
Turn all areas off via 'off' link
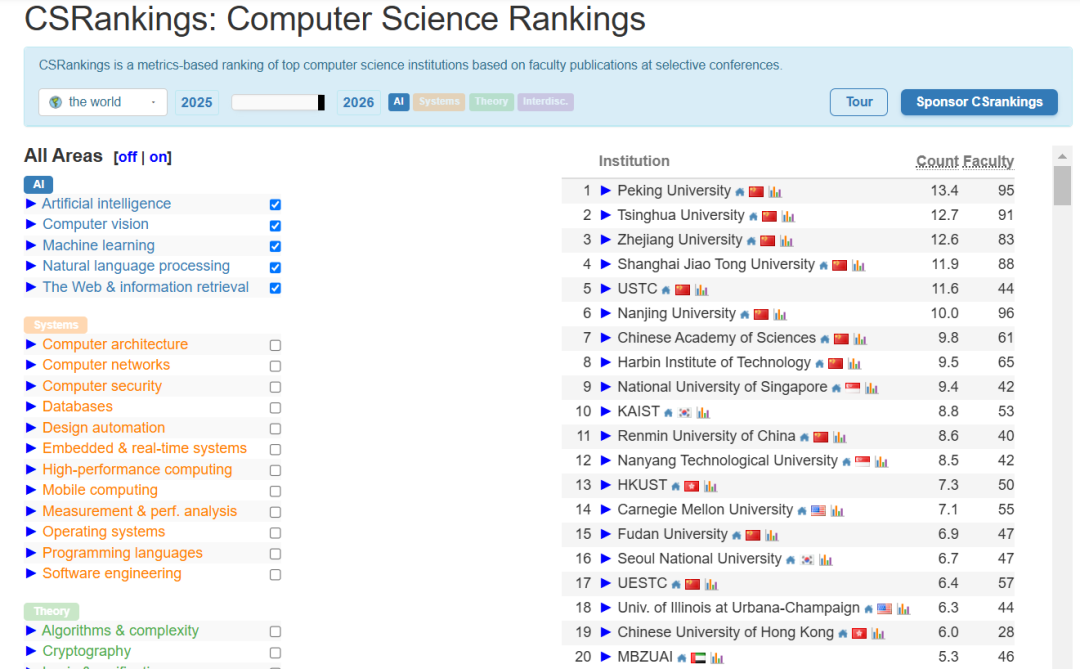pyautogui.click(x=127, y=157)
